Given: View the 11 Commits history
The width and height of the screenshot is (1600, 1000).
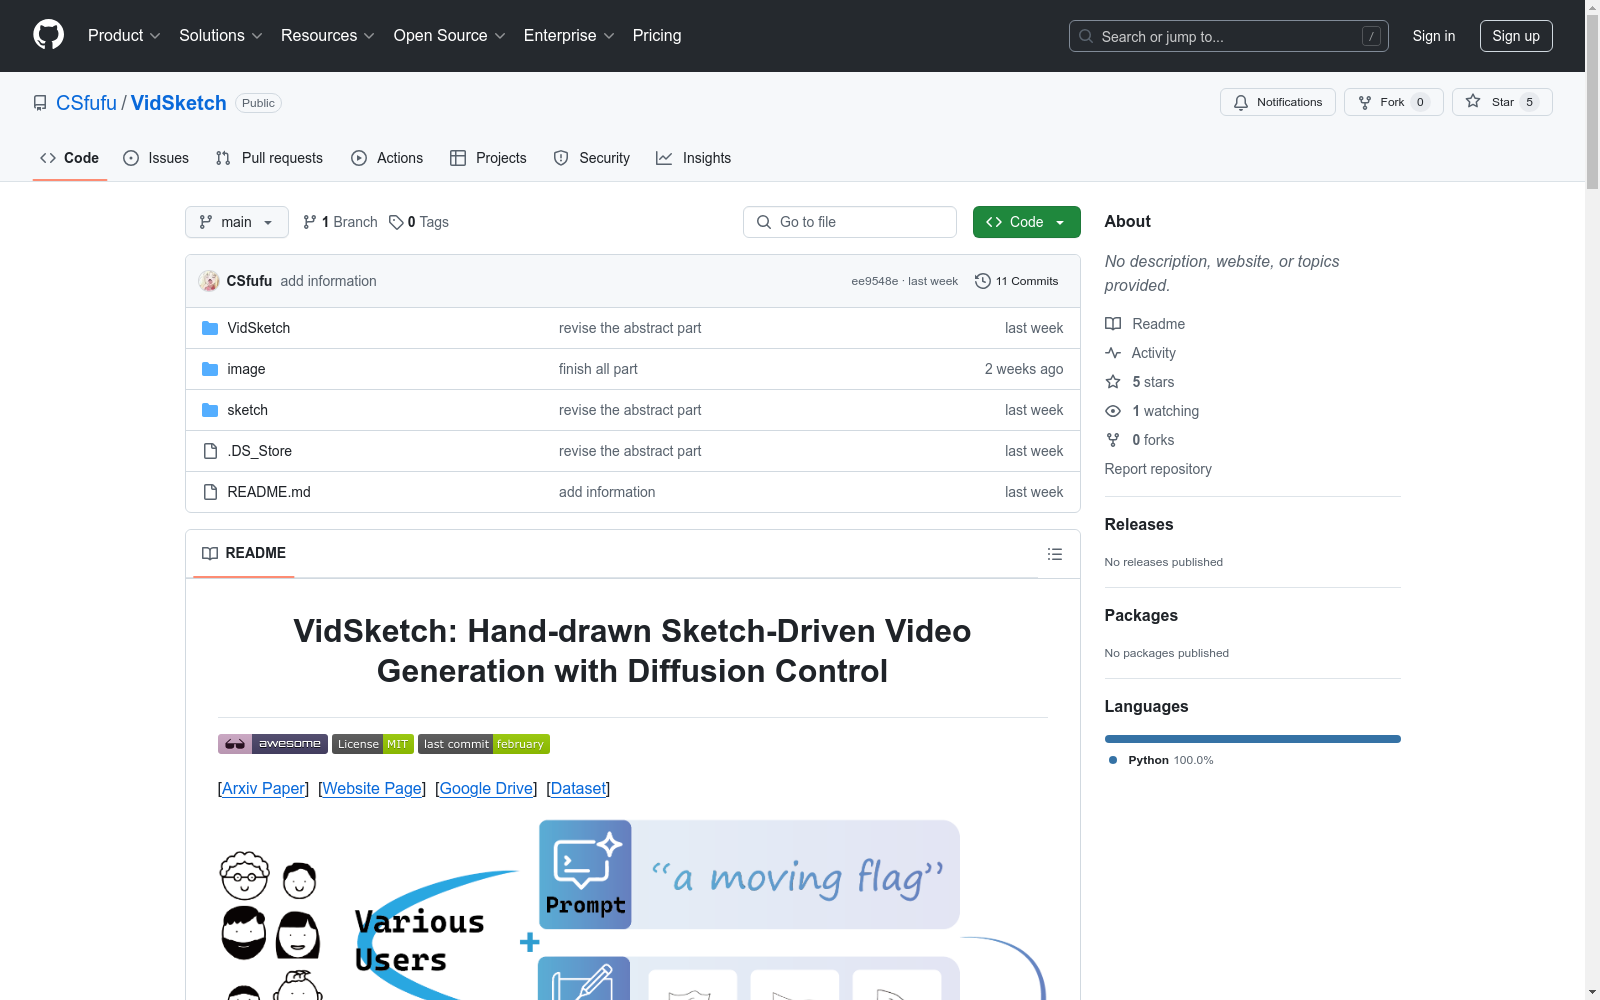Looking at the screenshot, I should pos(1017,281).
